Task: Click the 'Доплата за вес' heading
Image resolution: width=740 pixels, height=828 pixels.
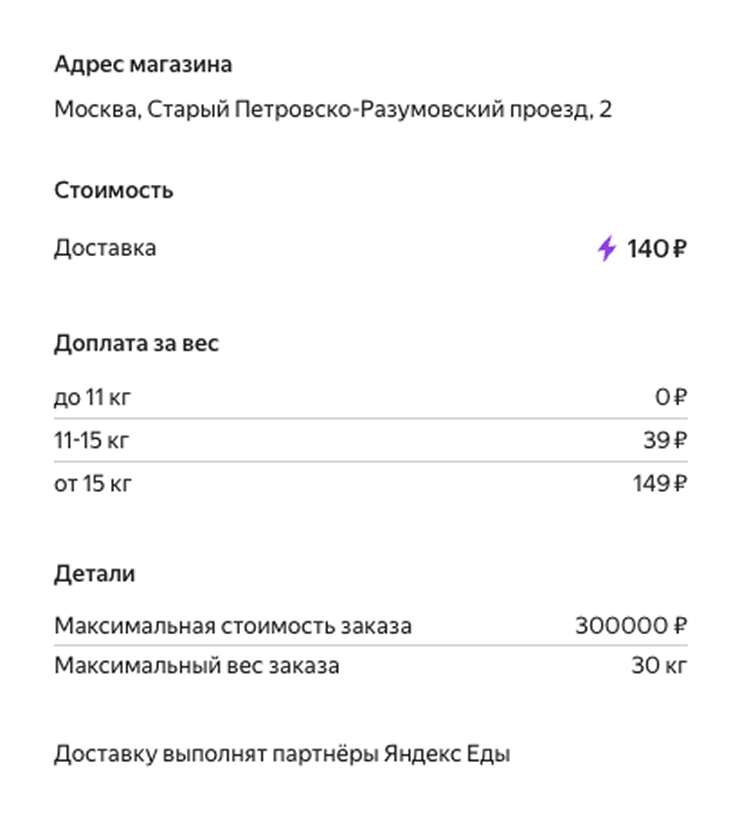Action: (x=136, y=343)
